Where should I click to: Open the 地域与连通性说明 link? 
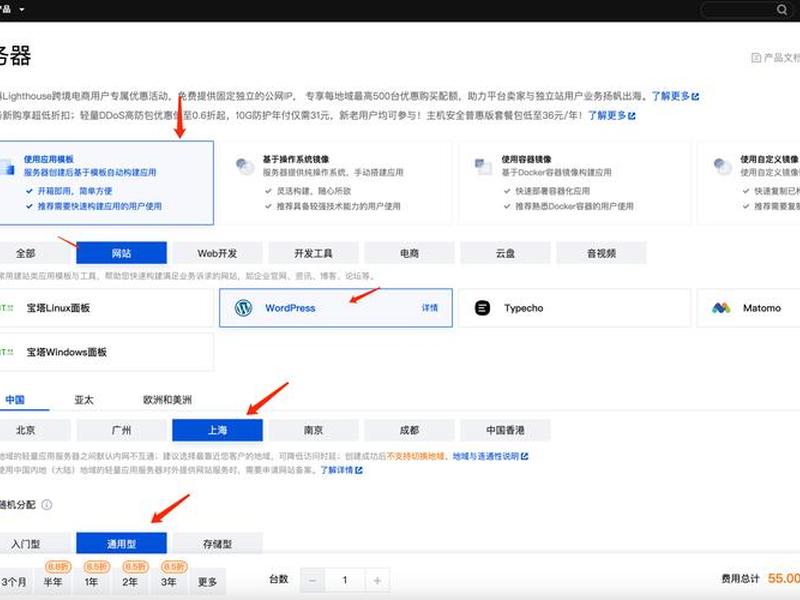[490, 456]
